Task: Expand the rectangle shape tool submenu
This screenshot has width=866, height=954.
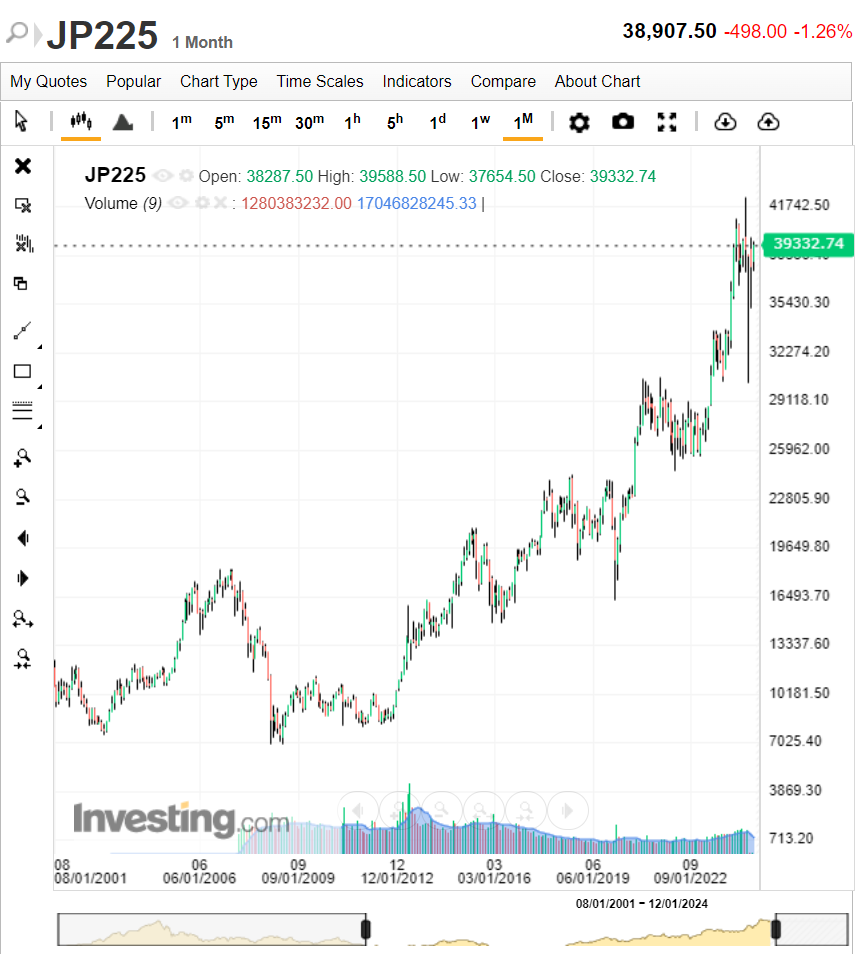Action: (40, 387)
